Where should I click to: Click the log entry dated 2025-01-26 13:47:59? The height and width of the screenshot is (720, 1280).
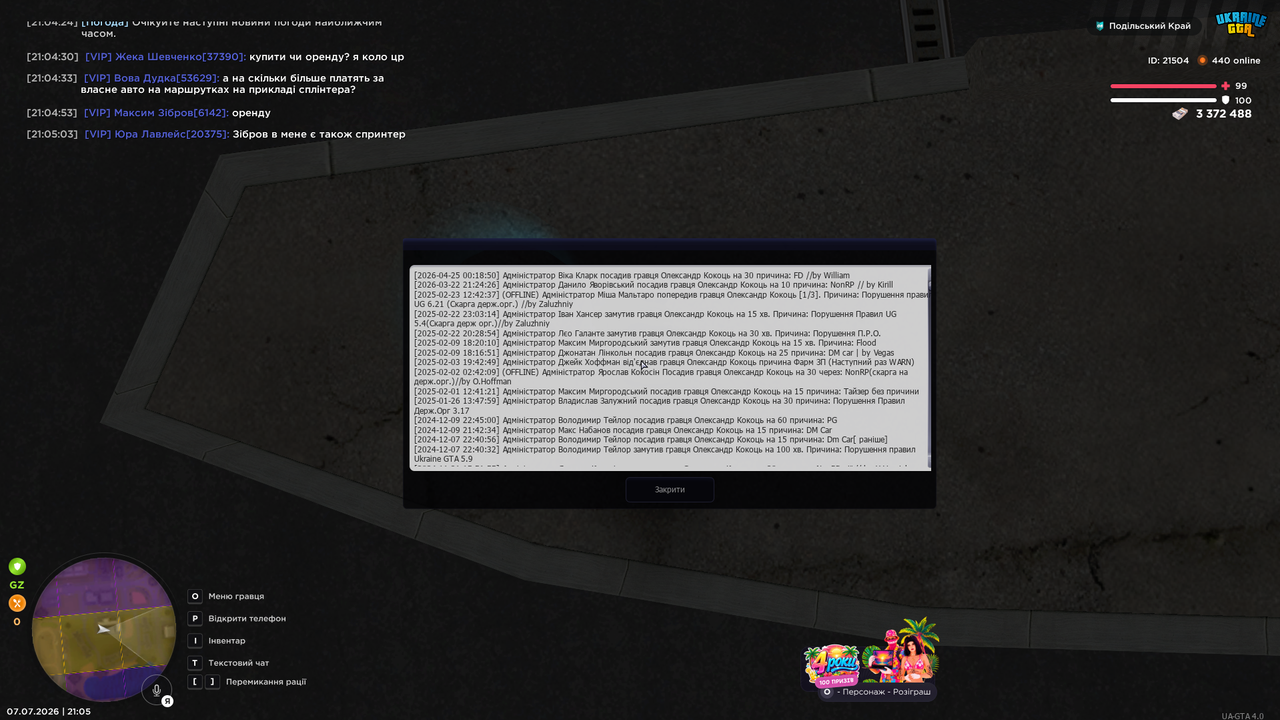[660, 406]
